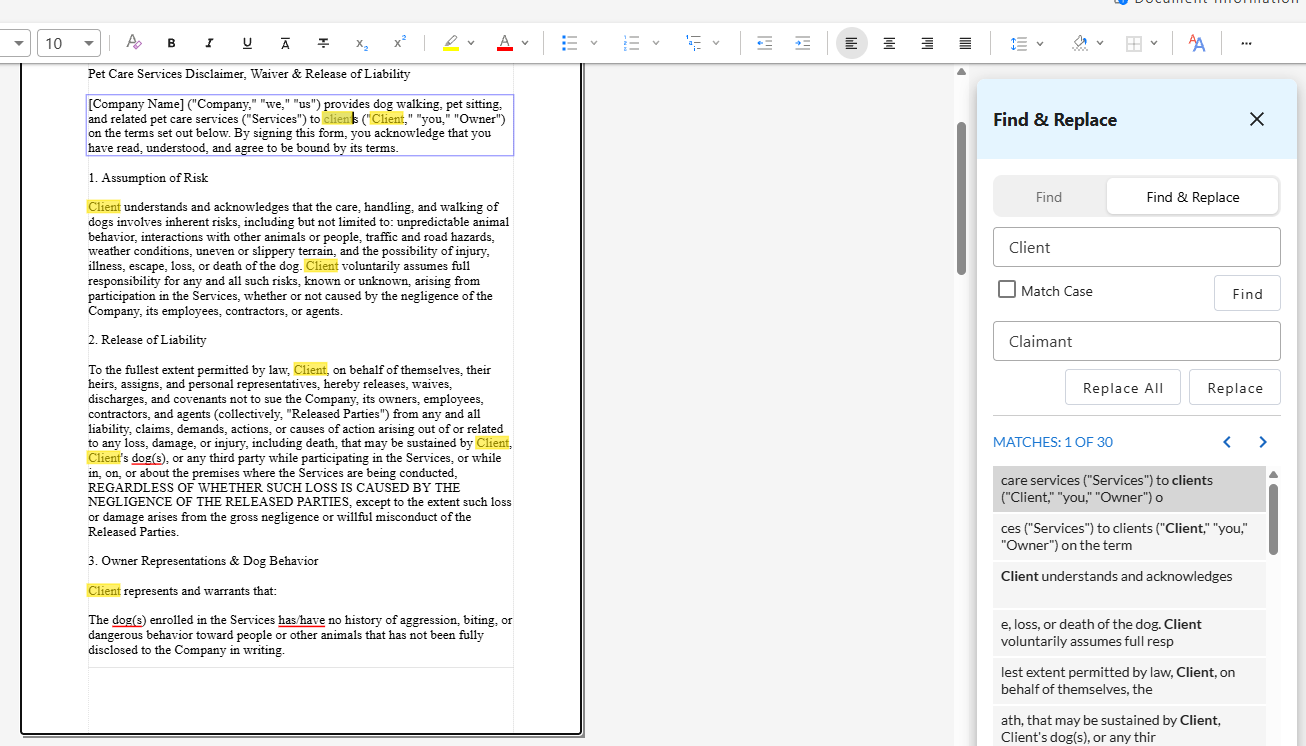
Task: Enable the Match Case checkbox
Action: [1007, 290]
